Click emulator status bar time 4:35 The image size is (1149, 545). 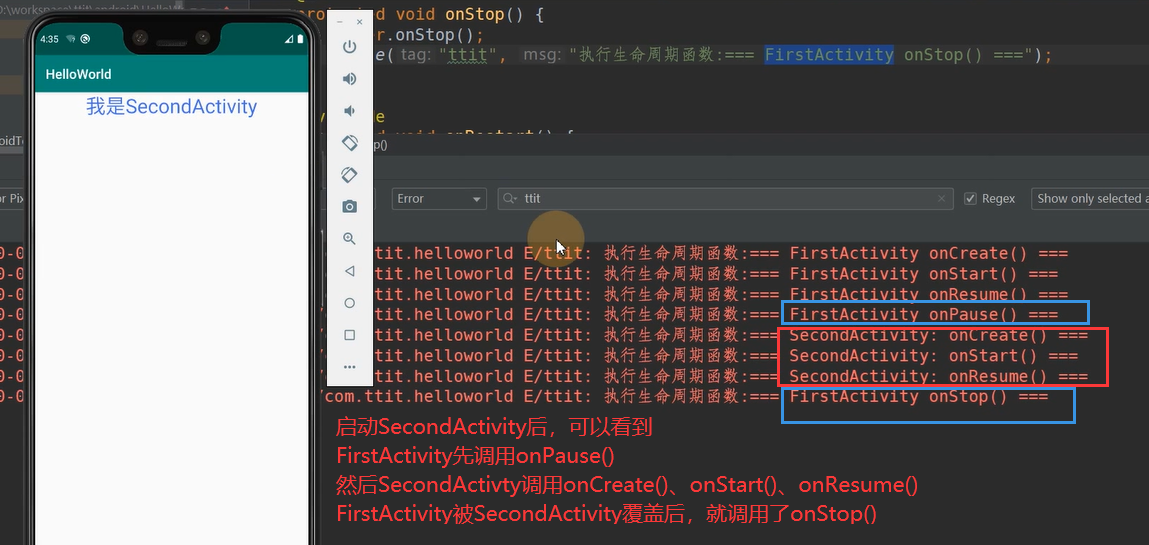tap(50, 39)
